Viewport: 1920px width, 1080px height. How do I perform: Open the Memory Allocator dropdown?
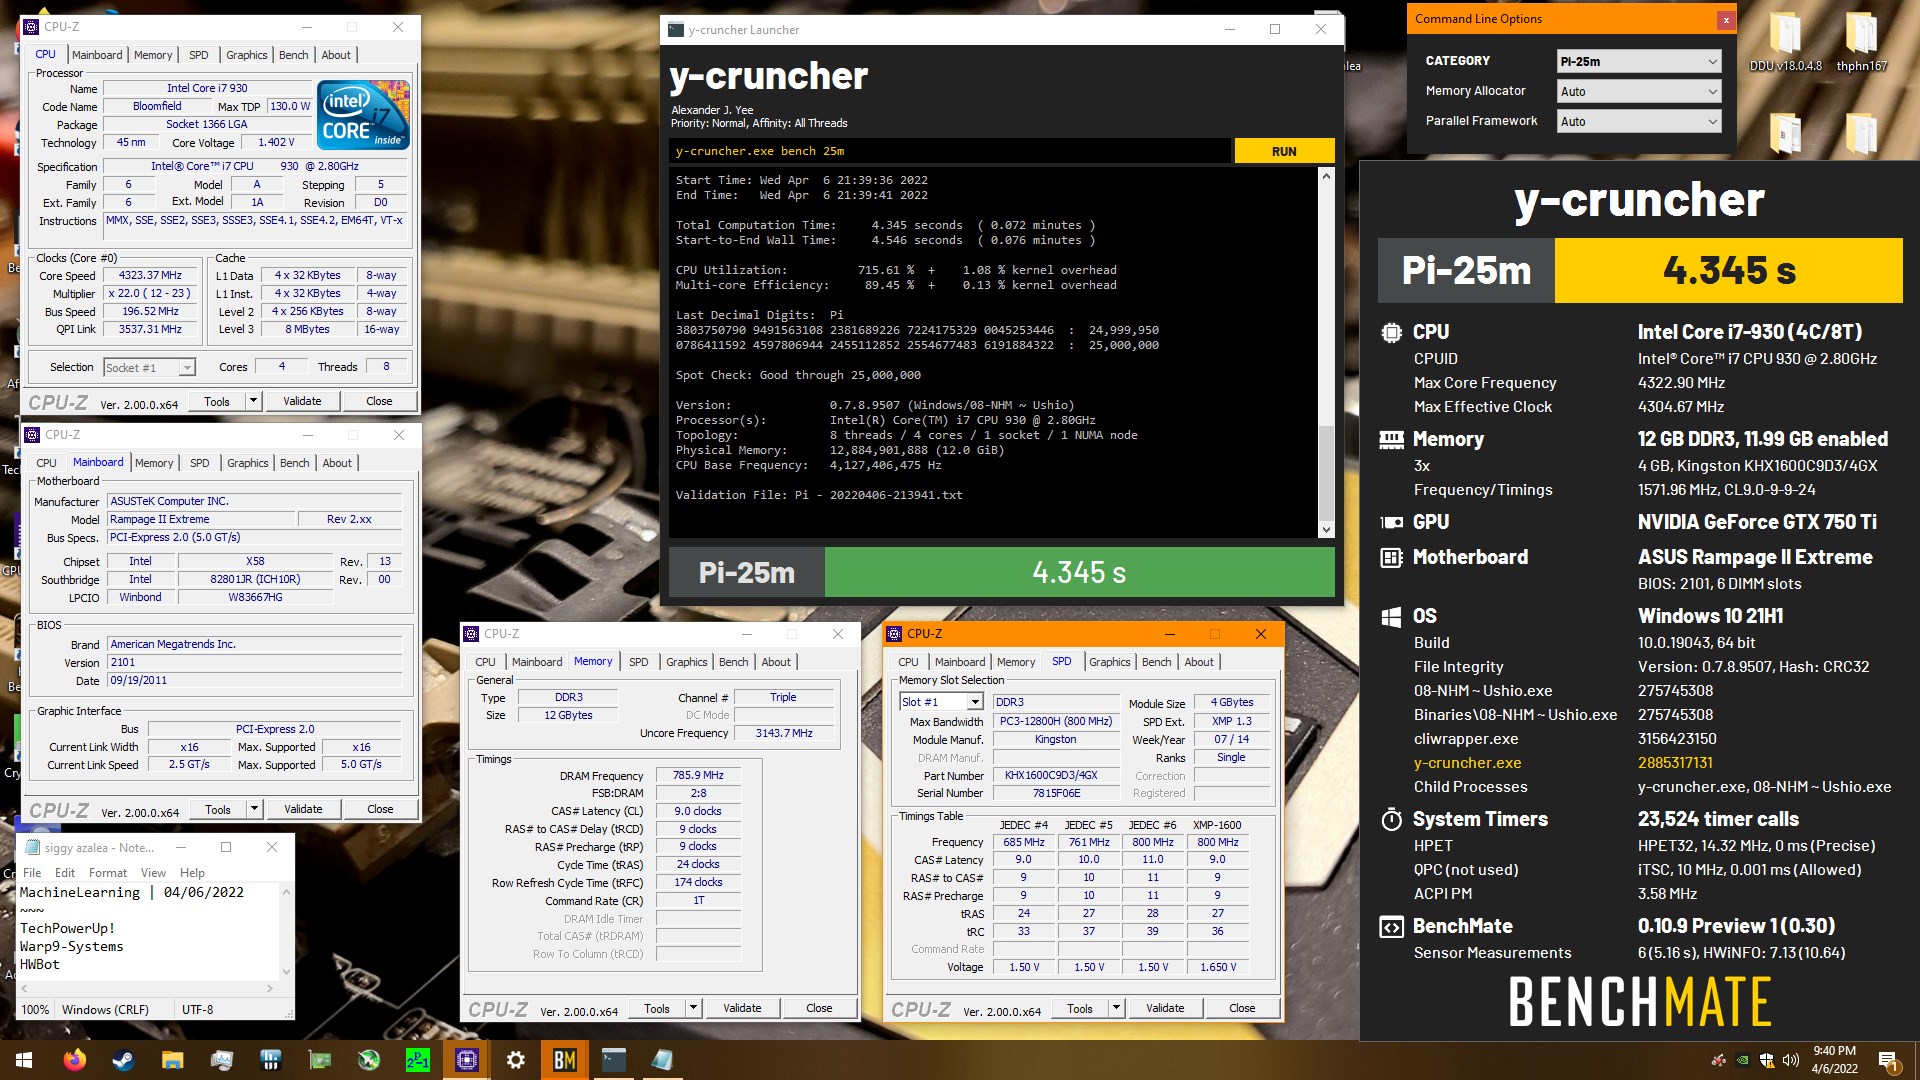(x=1639, y=91)
